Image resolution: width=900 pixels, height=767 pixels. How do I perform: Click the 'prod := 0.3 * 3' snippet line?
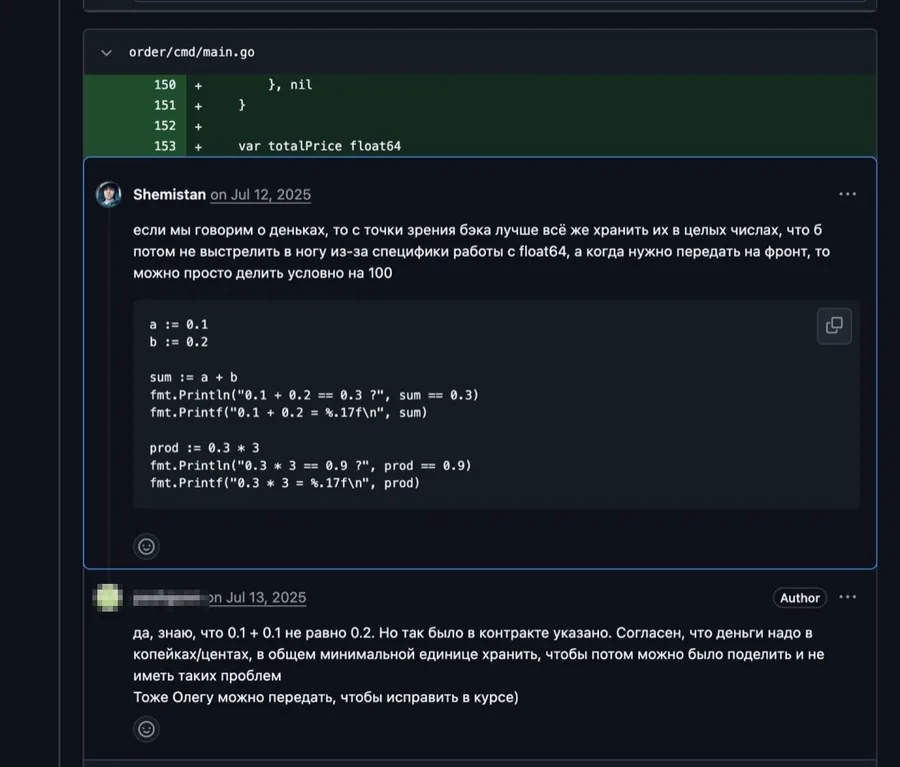point(204,448)
